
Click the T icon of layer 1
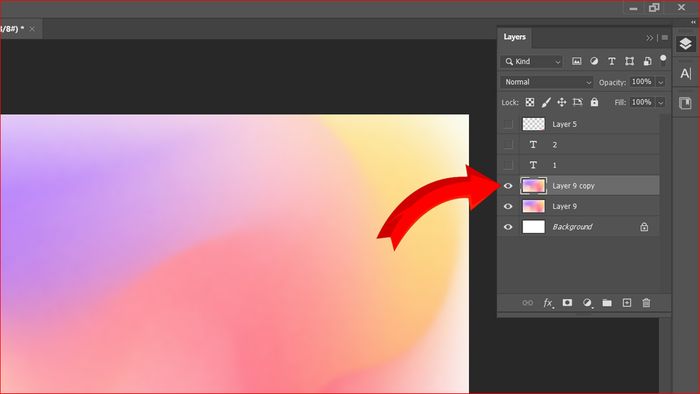[x=533, y=165]
